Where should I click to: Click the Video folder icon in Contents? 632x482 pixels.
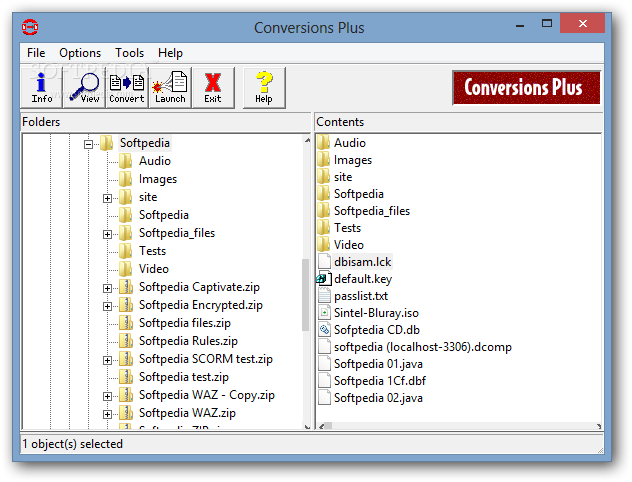coord(324,245)
